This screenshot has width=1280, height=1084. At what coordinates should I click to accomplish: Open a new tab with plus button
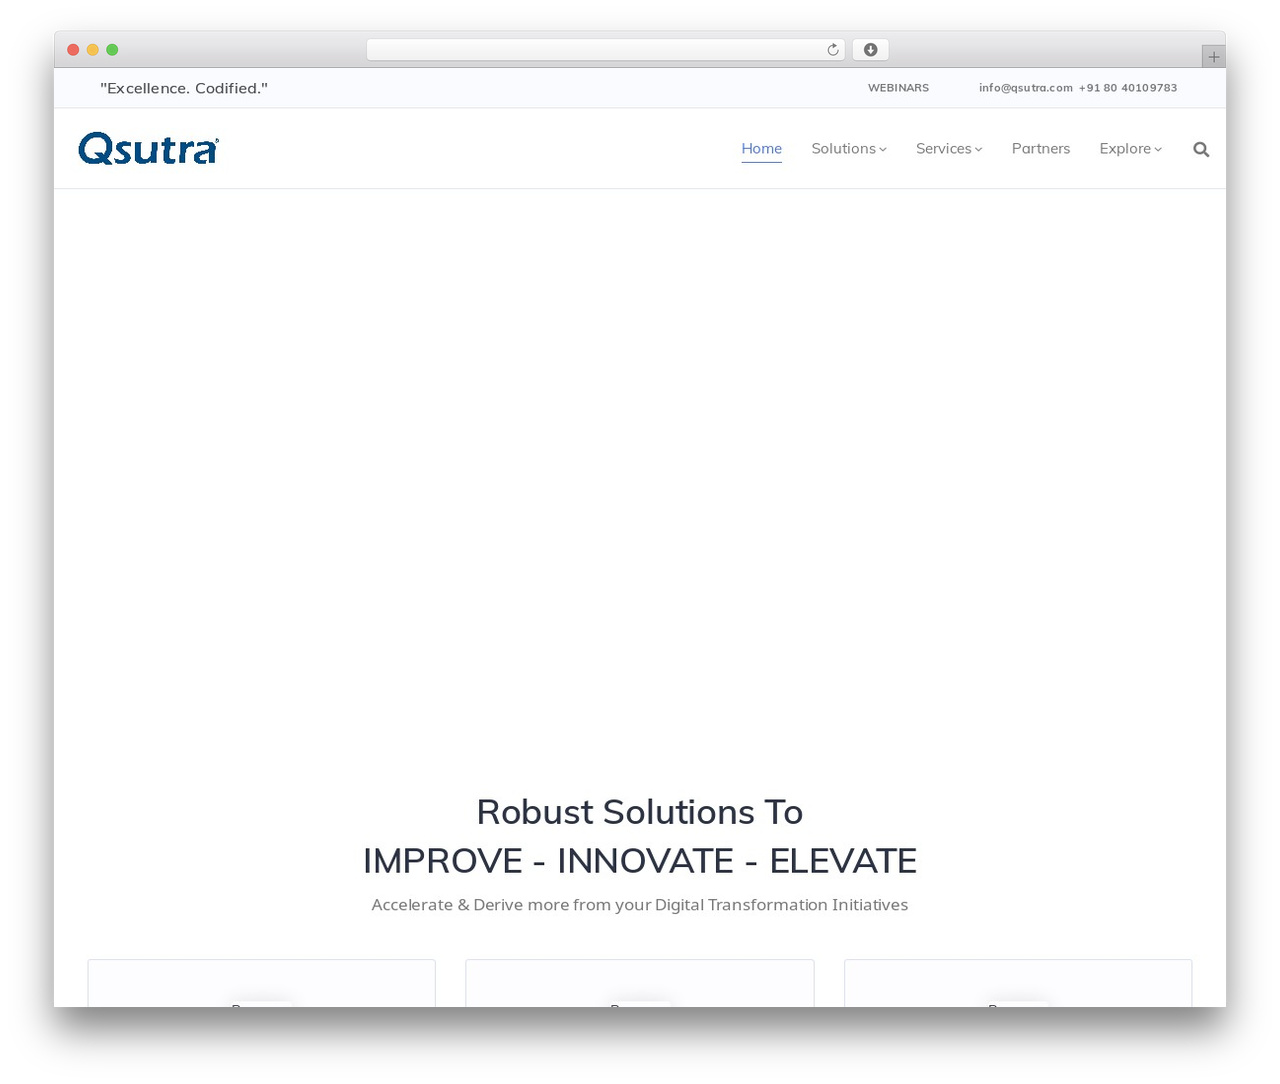(x=1213, y=57)
